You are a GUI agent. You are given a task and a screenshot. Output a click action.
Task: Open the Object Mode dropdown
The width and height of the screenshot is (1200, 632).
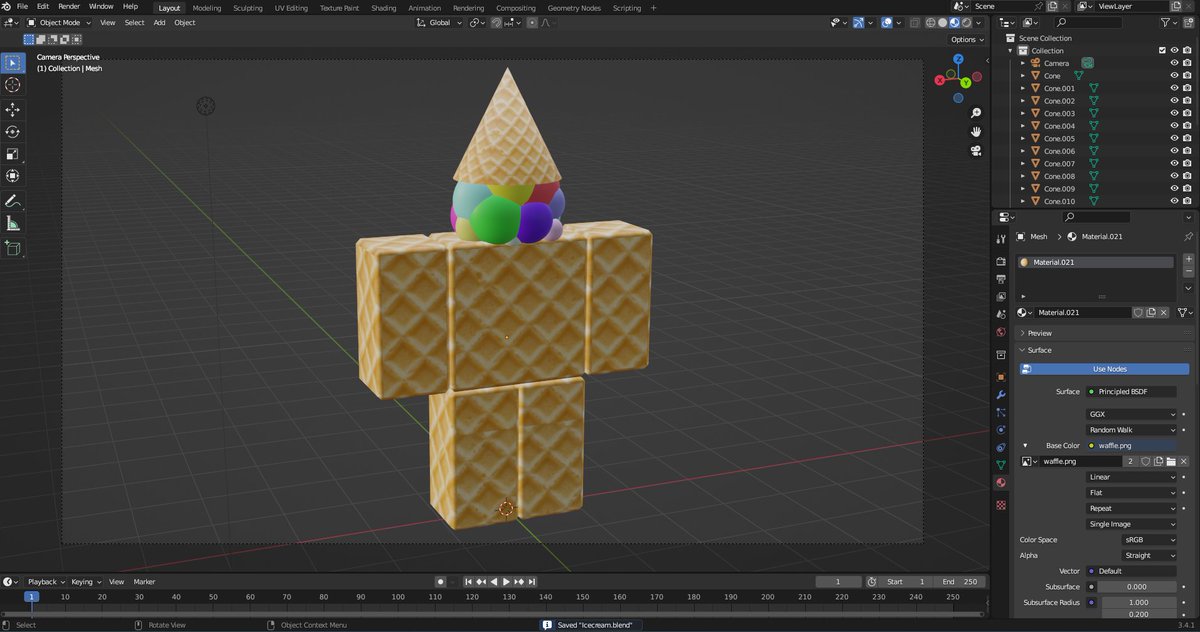pyautogui.click(x=59, y=22)
